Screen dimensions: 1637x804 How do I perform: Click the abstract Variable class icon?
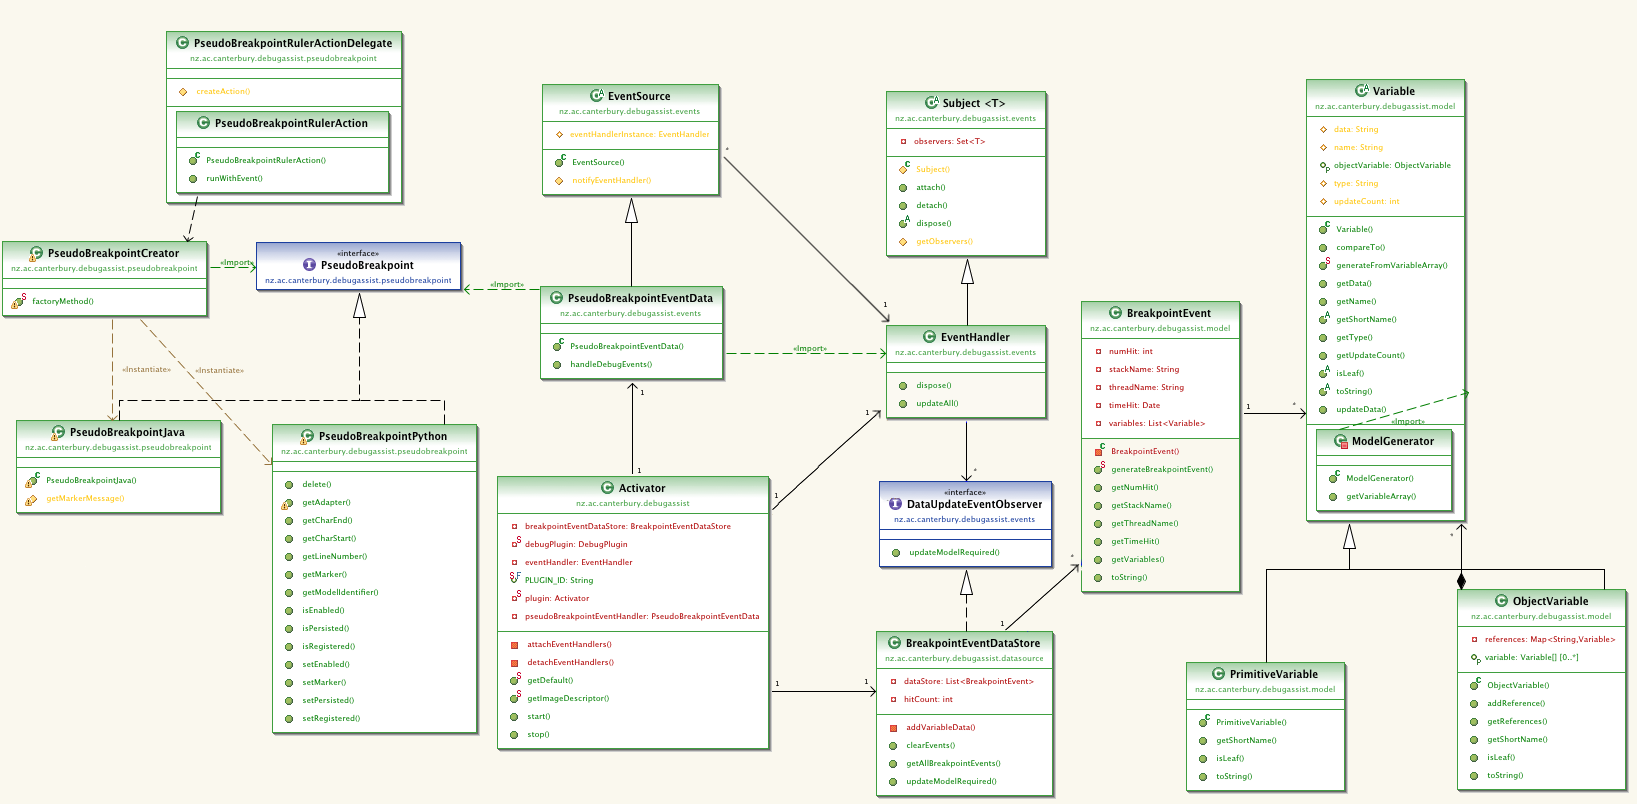click(1362, 91)
